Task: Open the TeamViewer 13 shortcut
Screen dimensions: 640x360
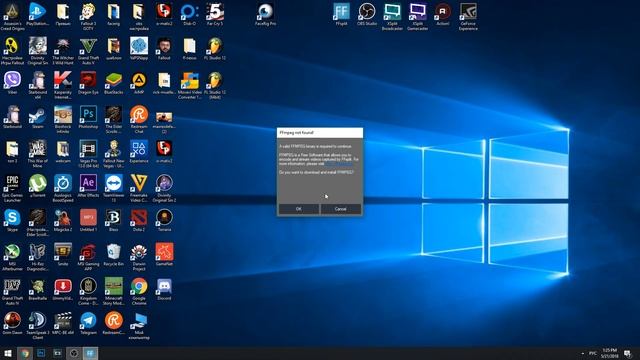Action: coord(113,189)
